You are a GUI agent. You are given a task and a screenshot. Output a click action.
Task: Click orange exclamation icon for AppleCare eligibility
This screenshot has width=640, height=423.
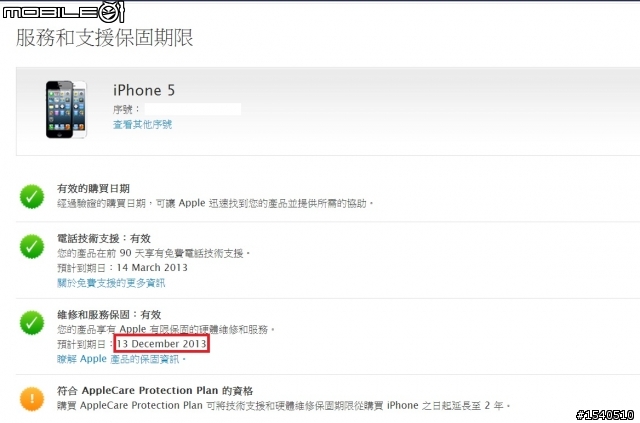coord(32,399)
